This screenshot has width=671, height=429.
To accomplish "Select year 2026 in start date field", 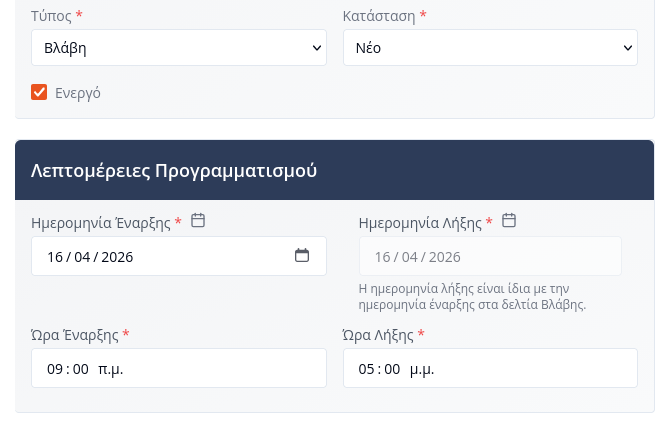I will coord(117,257).
